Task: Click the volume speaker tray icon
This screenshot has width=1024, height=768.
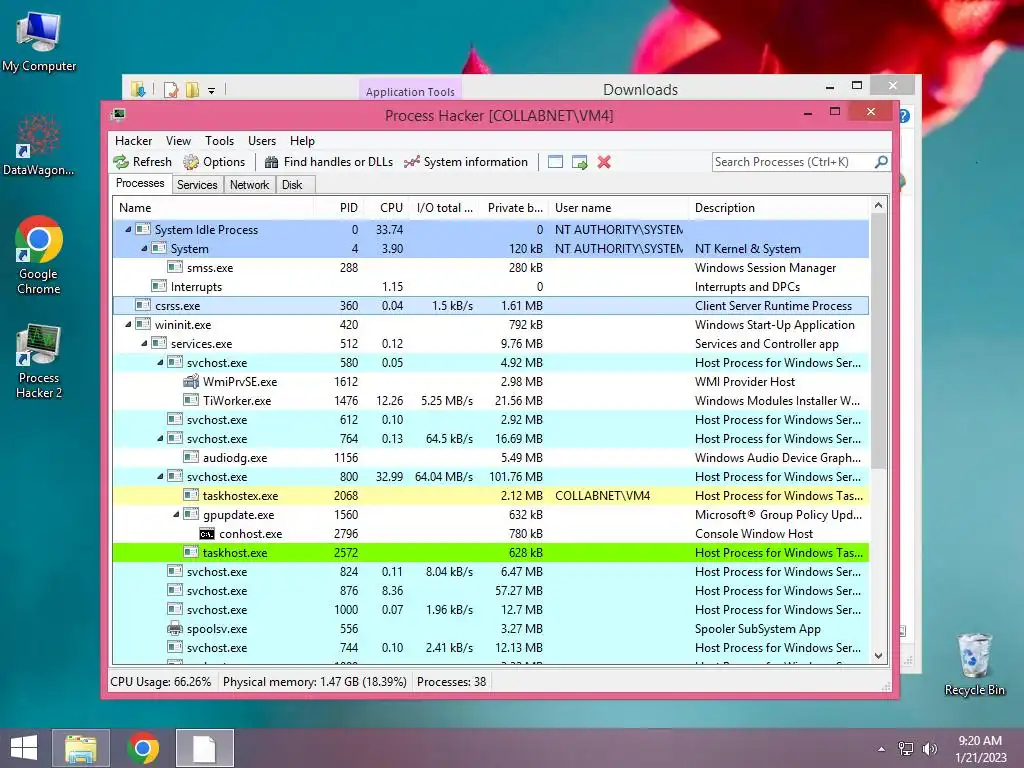Action: pos(929,749)
